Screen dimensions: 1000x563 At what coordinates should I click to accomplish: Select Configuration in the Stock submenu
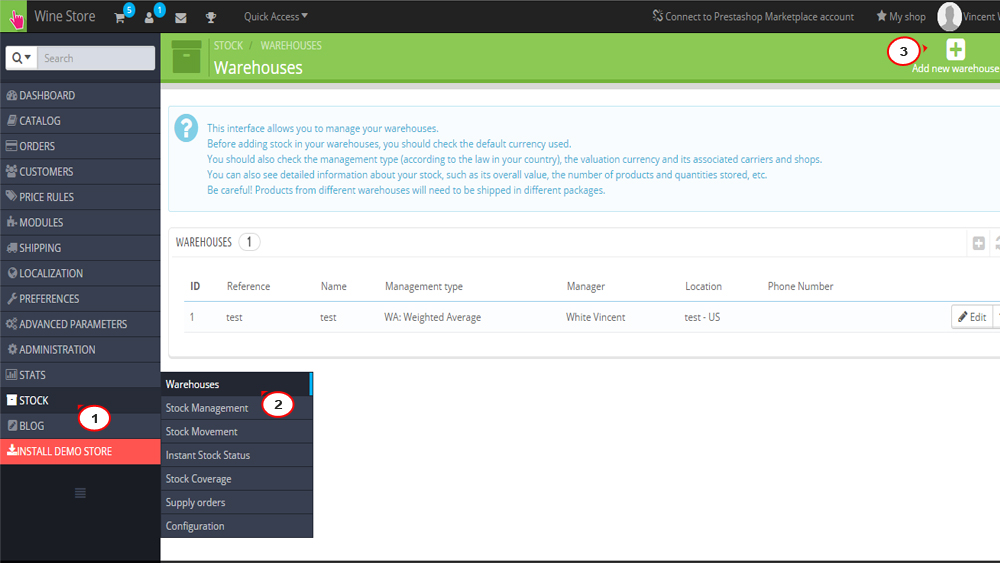tap(236, 526)
